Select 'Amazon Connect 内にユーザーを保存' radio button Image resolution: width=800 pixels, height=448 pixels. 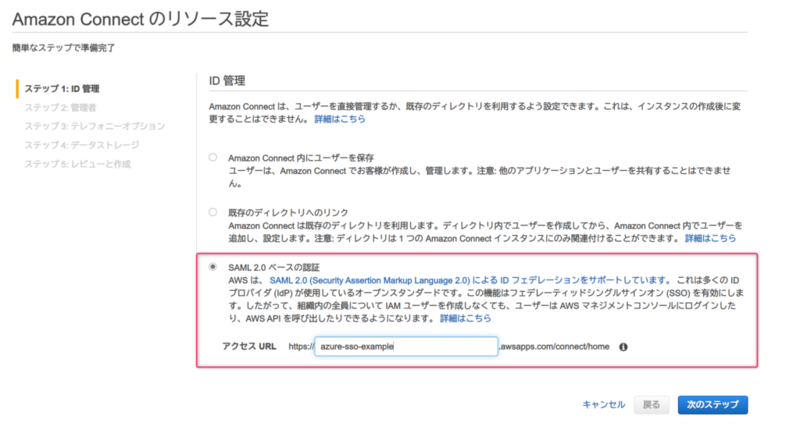213,158
